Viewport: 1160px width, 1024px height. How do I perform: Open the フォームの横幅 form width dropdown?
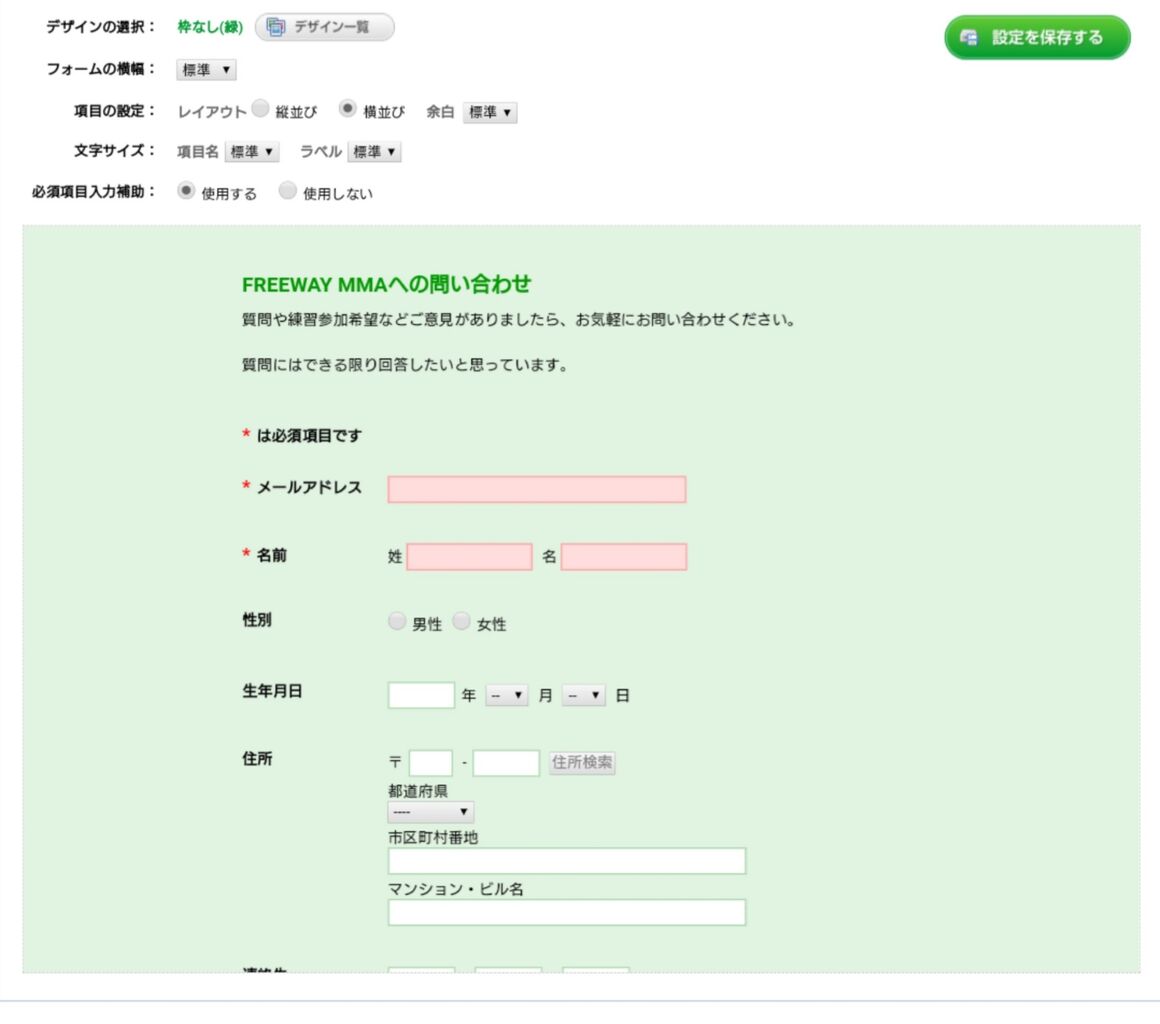[206, 70]
